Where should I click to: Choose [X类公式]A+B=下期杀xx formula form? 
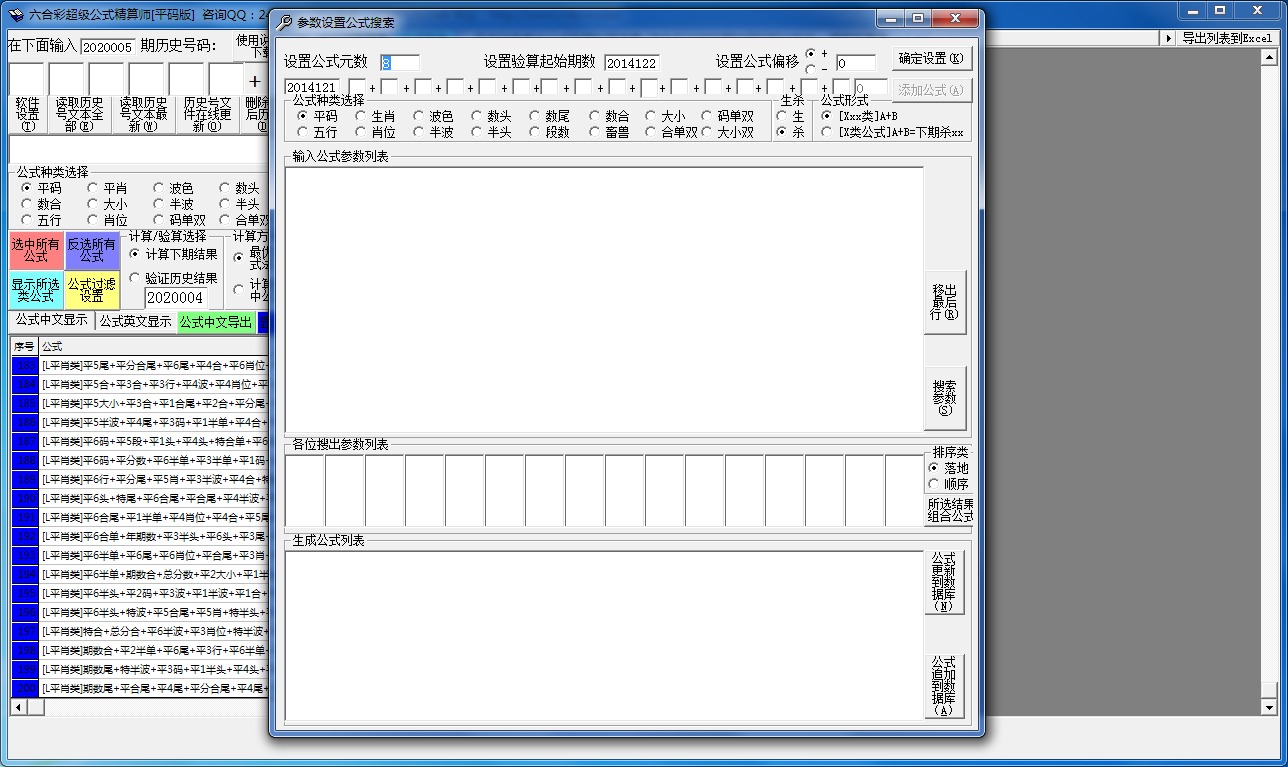tap(826, 132)
